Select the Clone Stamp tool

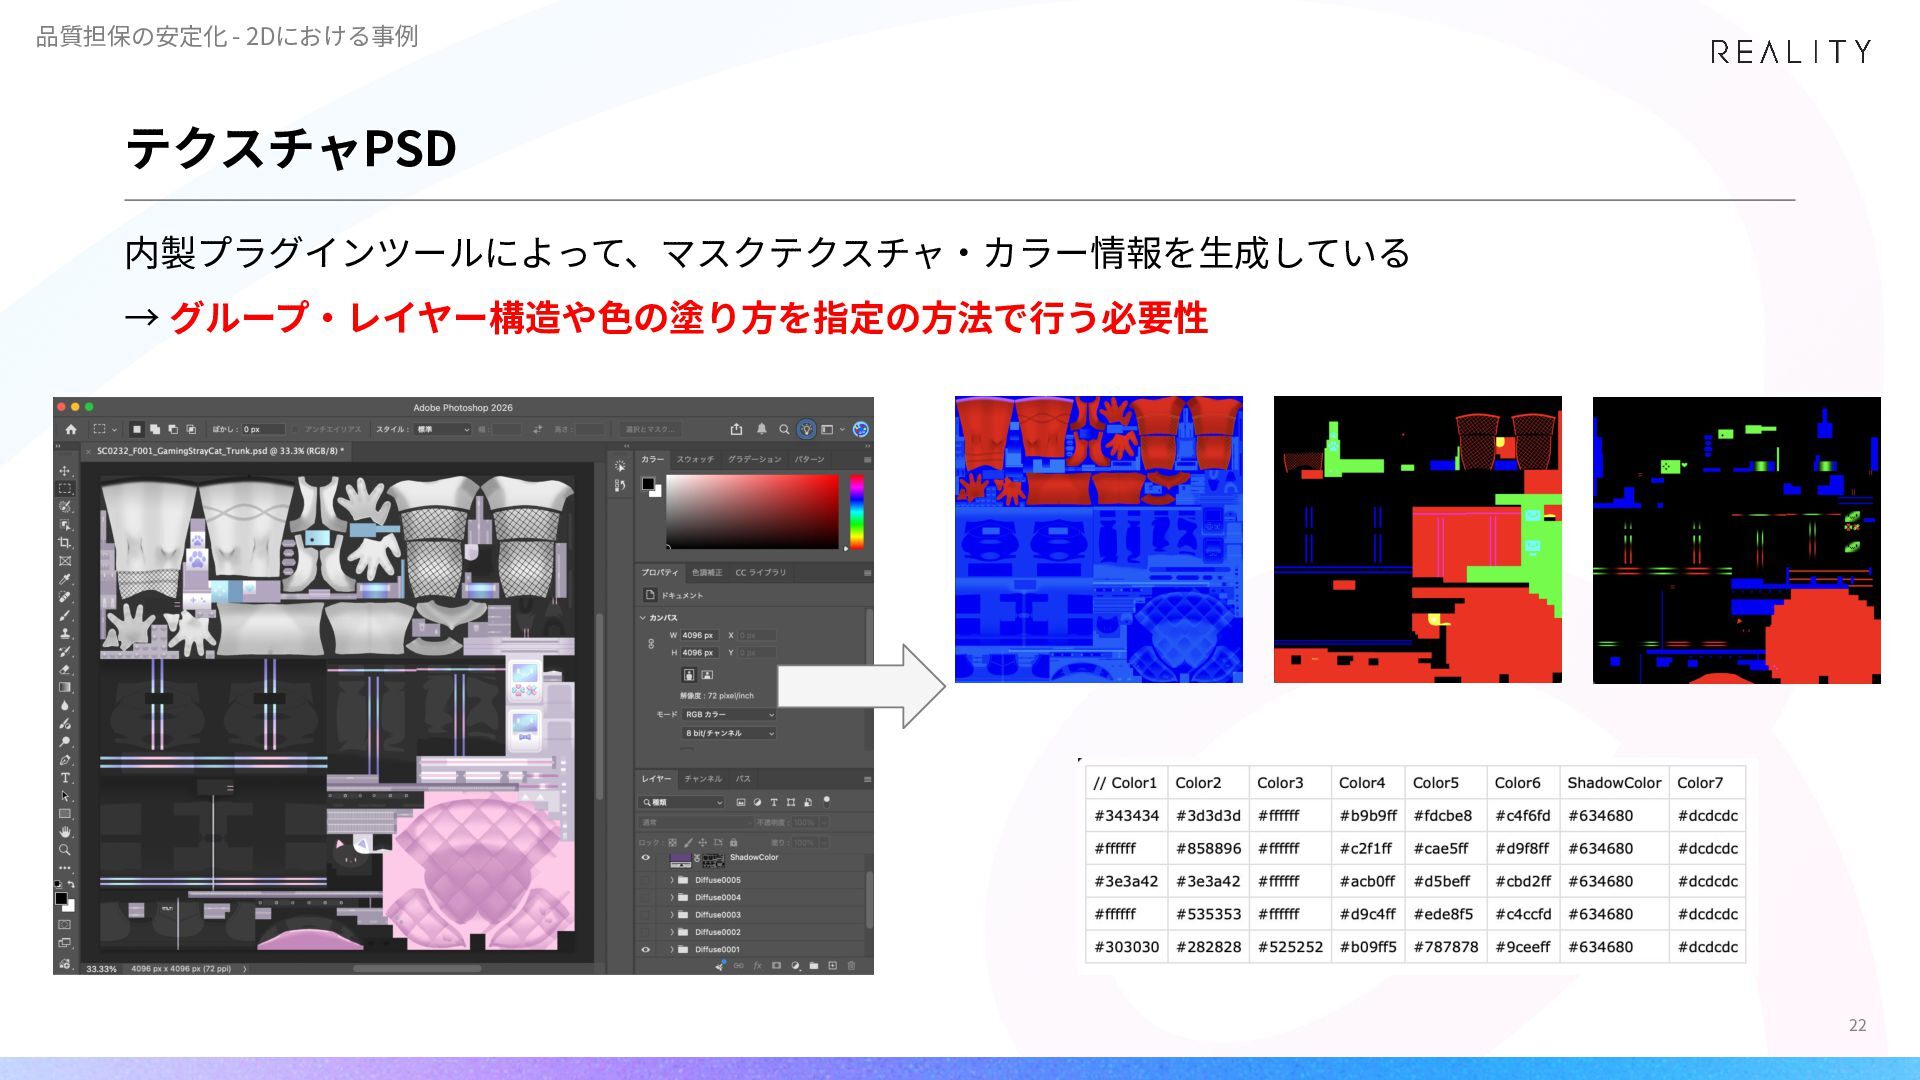65,633
